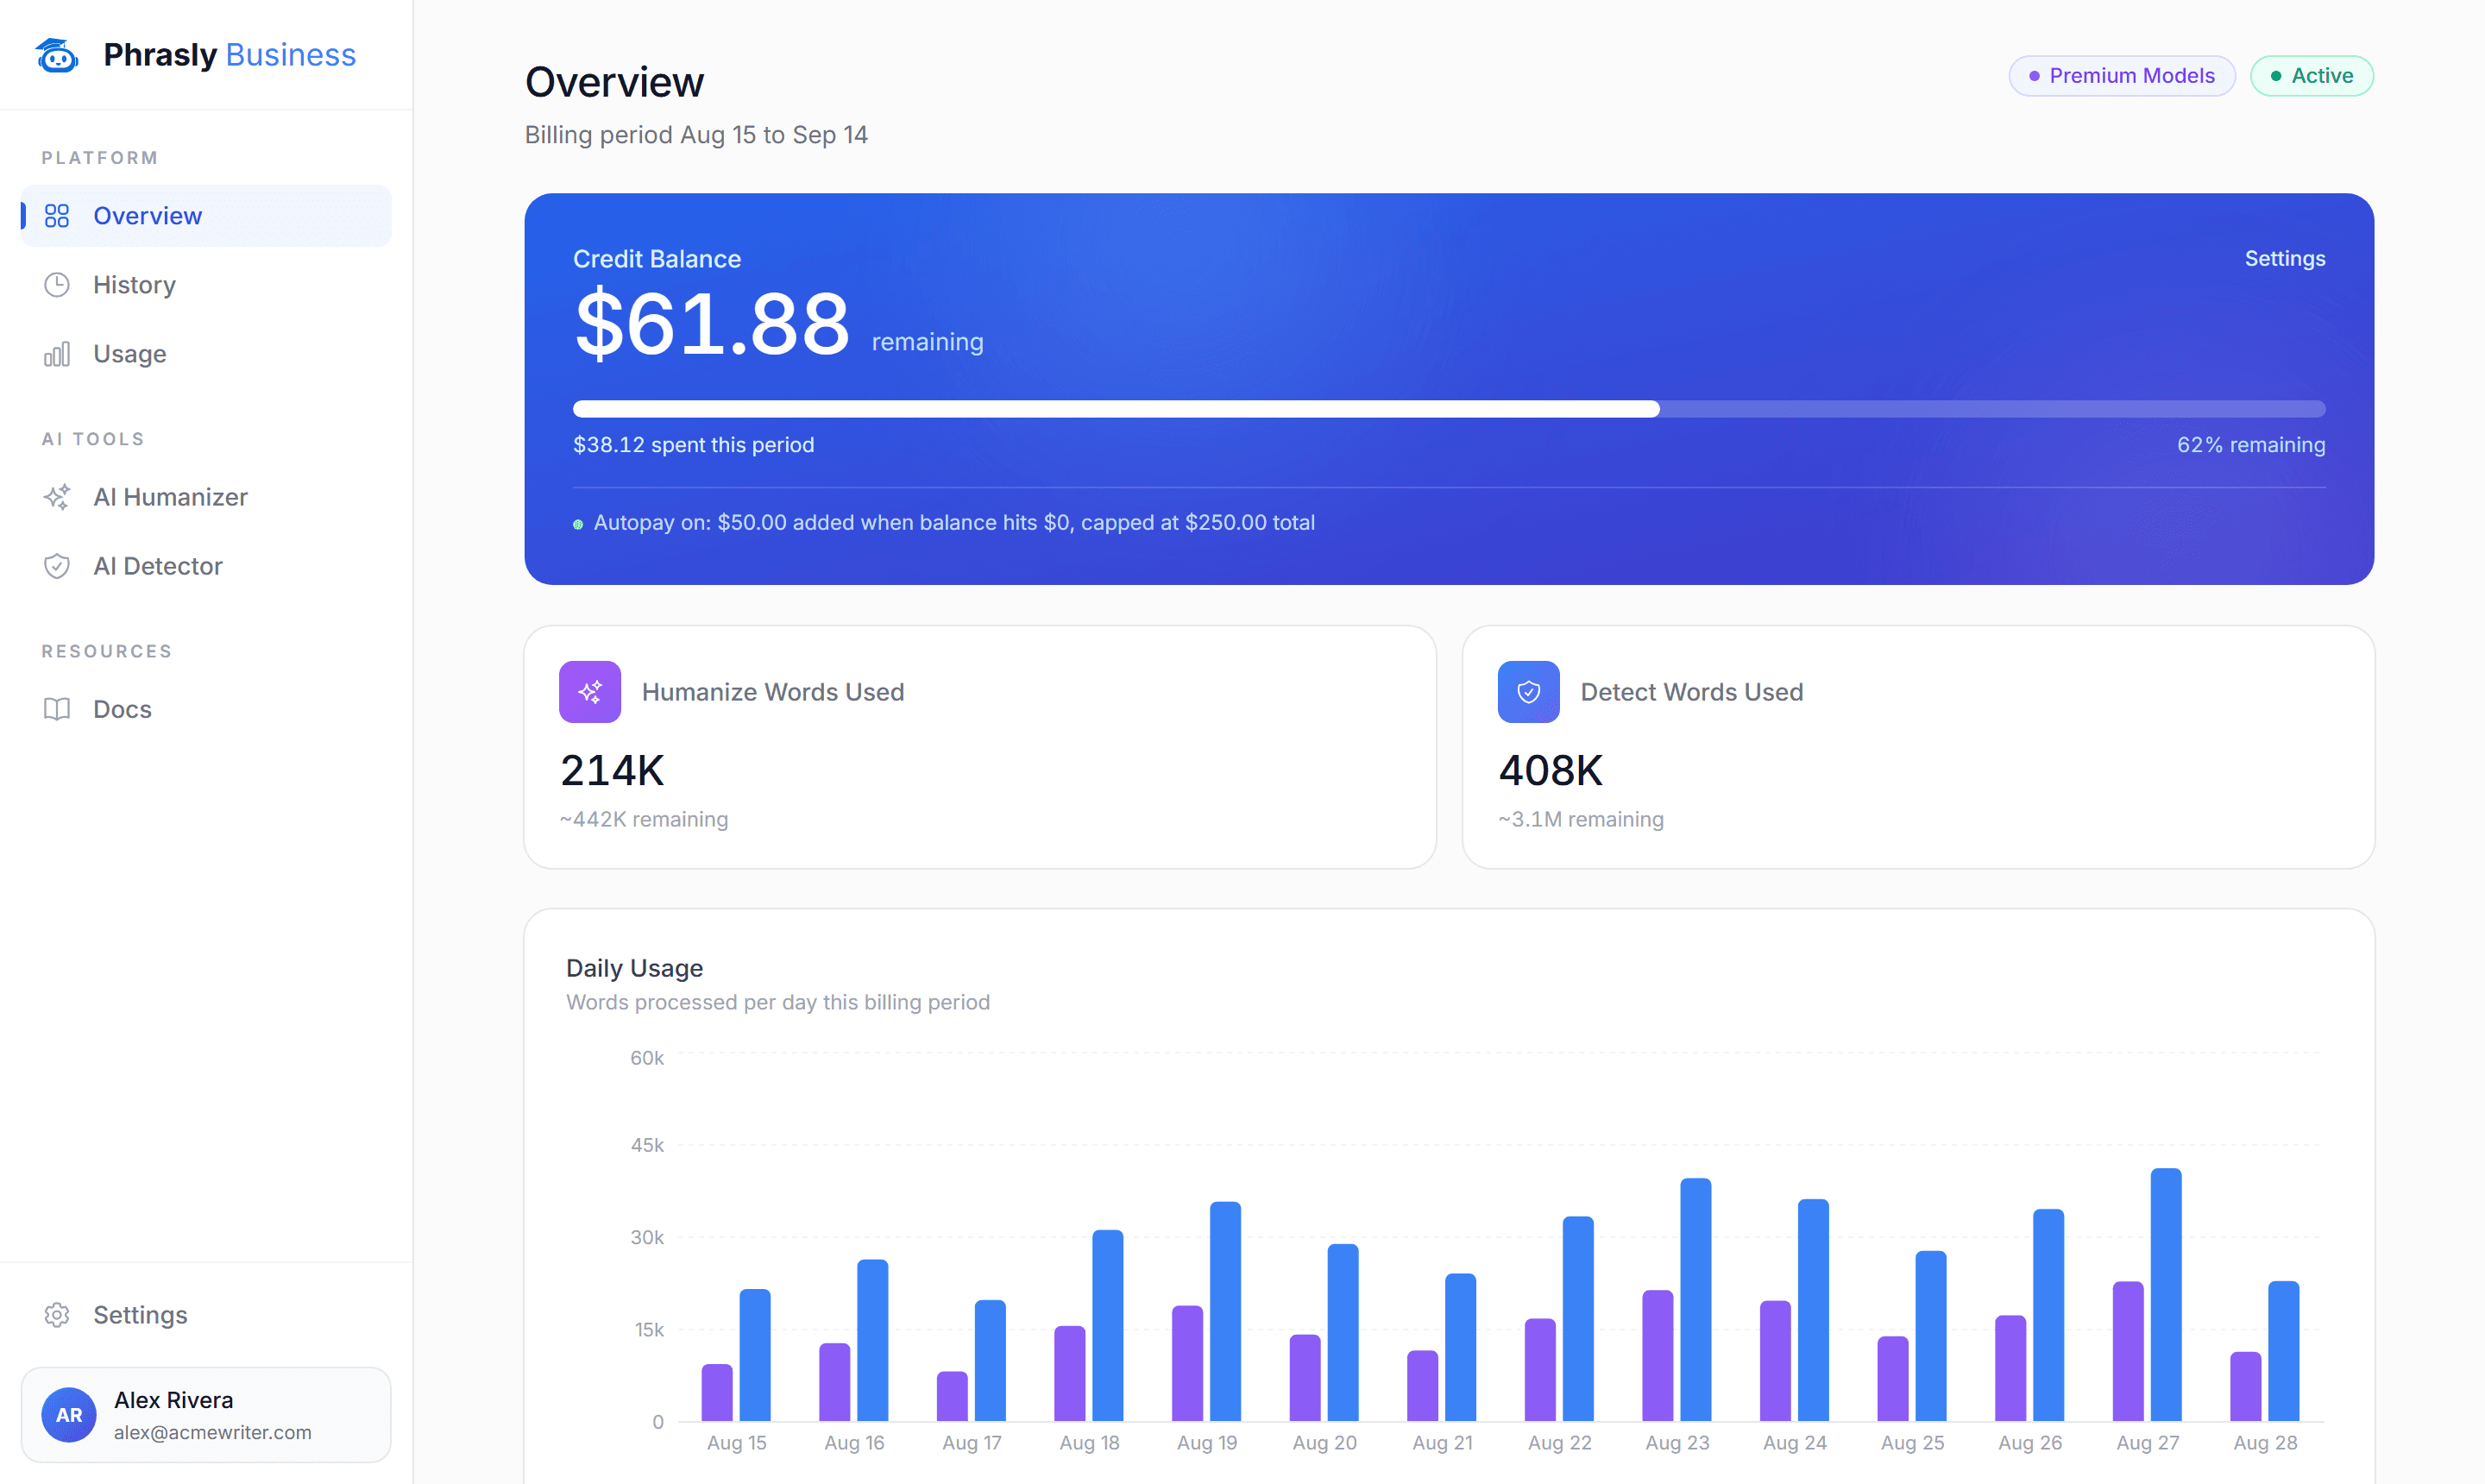This screenshot has height=1484, width=2485.
Task: Go to the Usage section
Action: [206, 354]
